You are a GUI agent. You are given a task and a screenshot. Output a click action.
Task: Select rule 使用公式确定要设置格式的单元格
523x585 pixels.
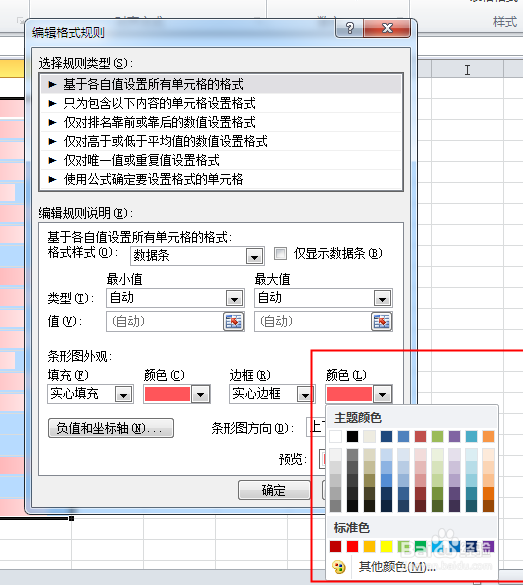(x=221, y=179)
